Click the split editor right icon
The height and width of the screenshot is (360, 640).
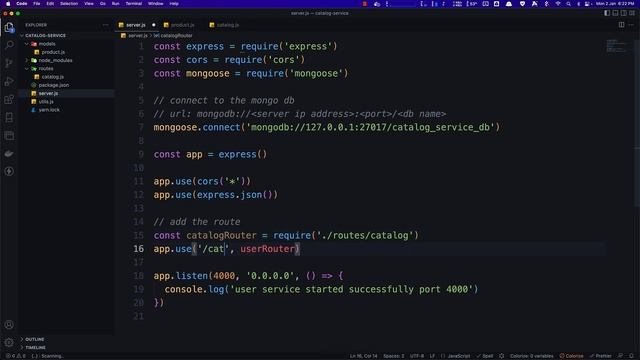(x=621, y=25)
